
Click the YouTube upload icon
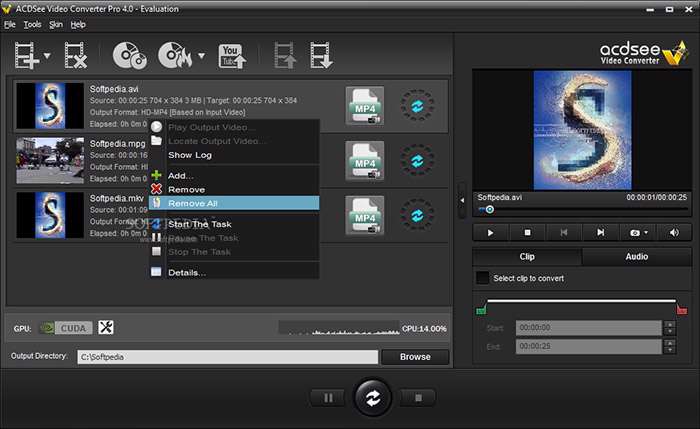click(x=232, y=55)
